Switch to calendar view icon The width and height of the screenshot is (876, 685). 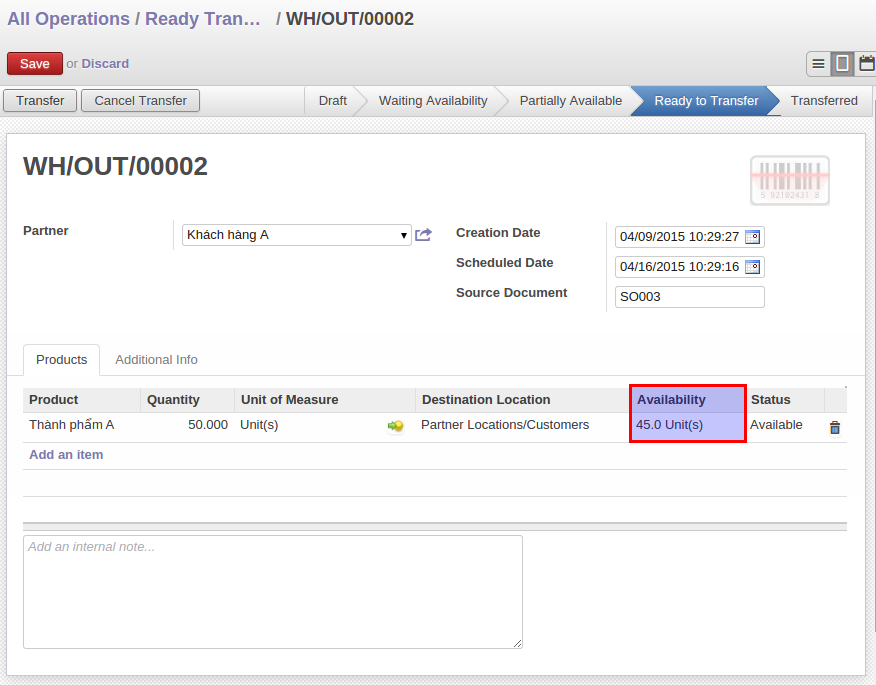pos(866,64)
